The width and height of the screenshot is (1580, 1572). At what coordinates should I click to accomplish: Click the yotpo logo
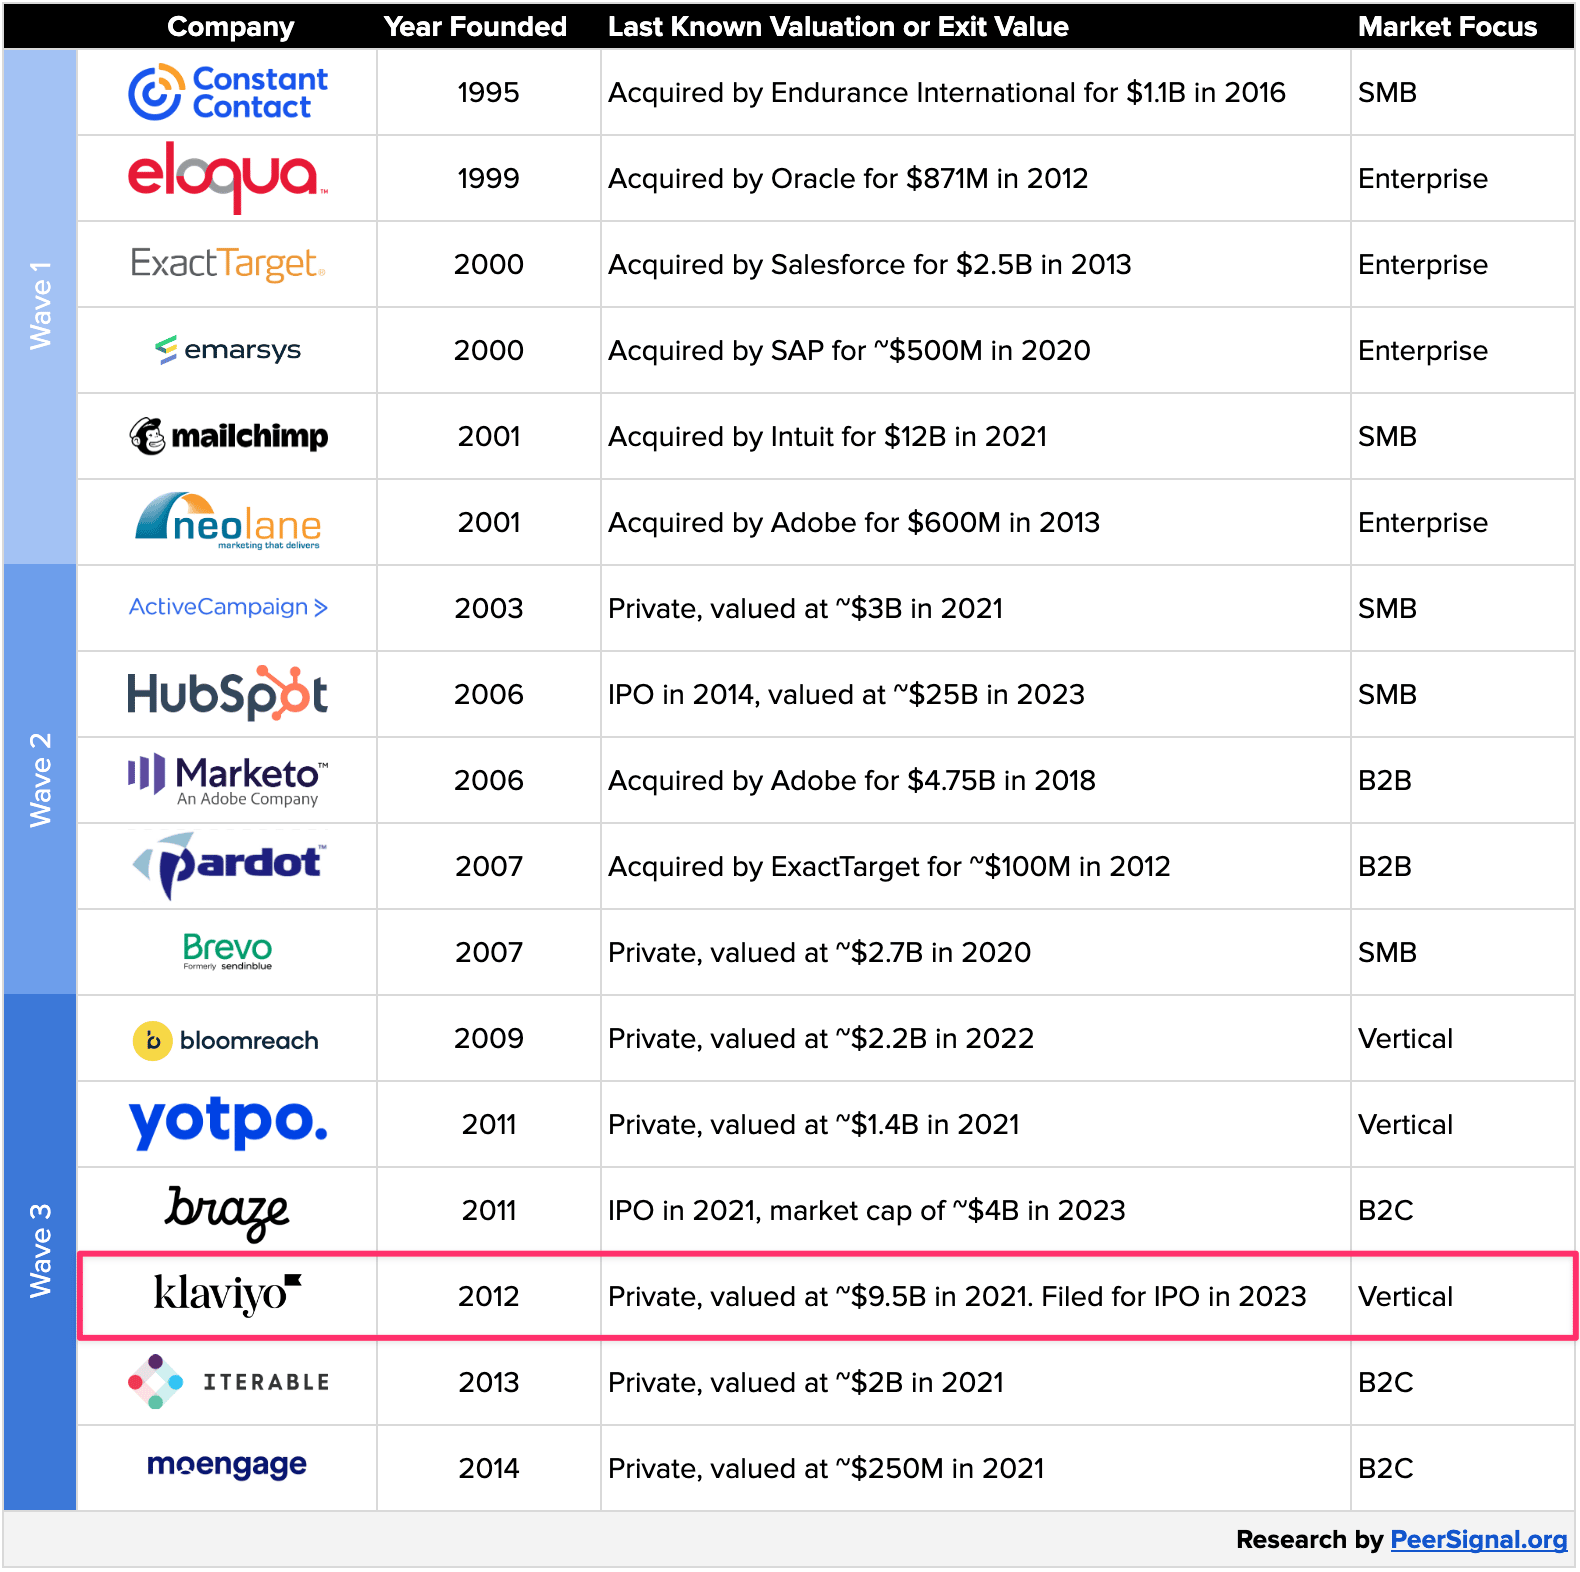tap(228, 1123)
